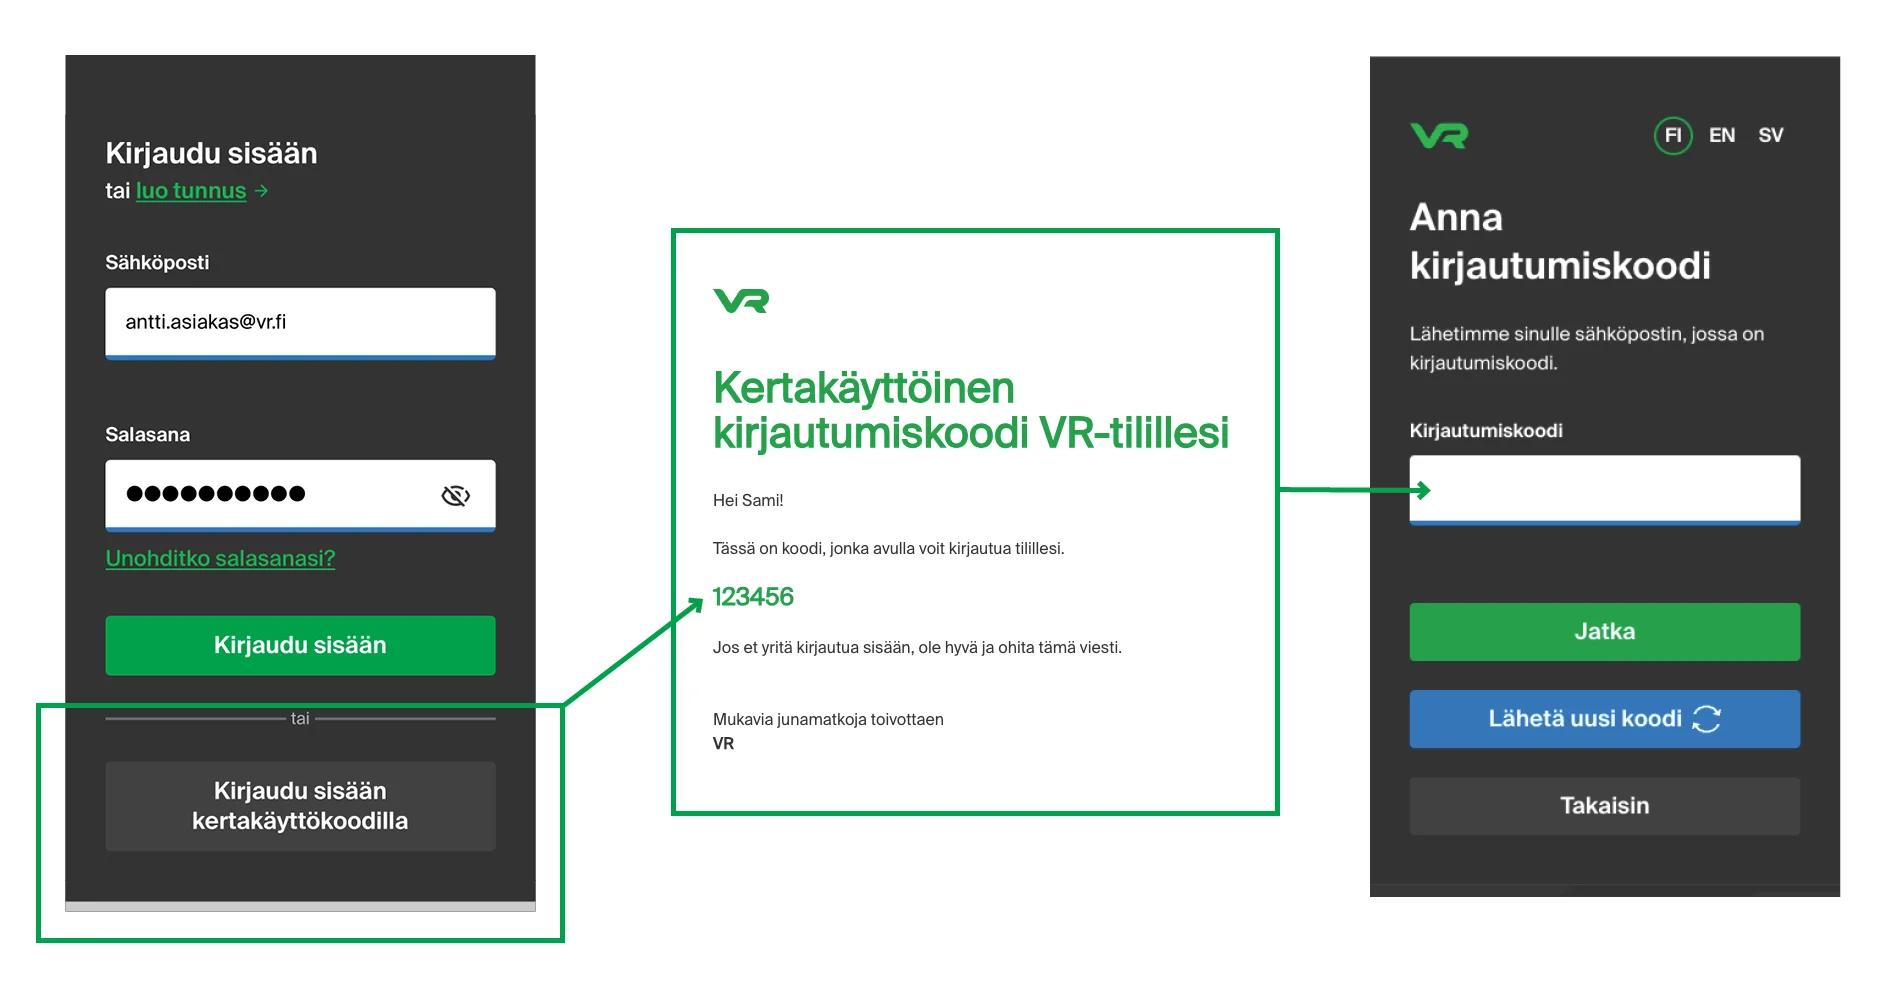Focus the Salasana password field

coord(300,495)
